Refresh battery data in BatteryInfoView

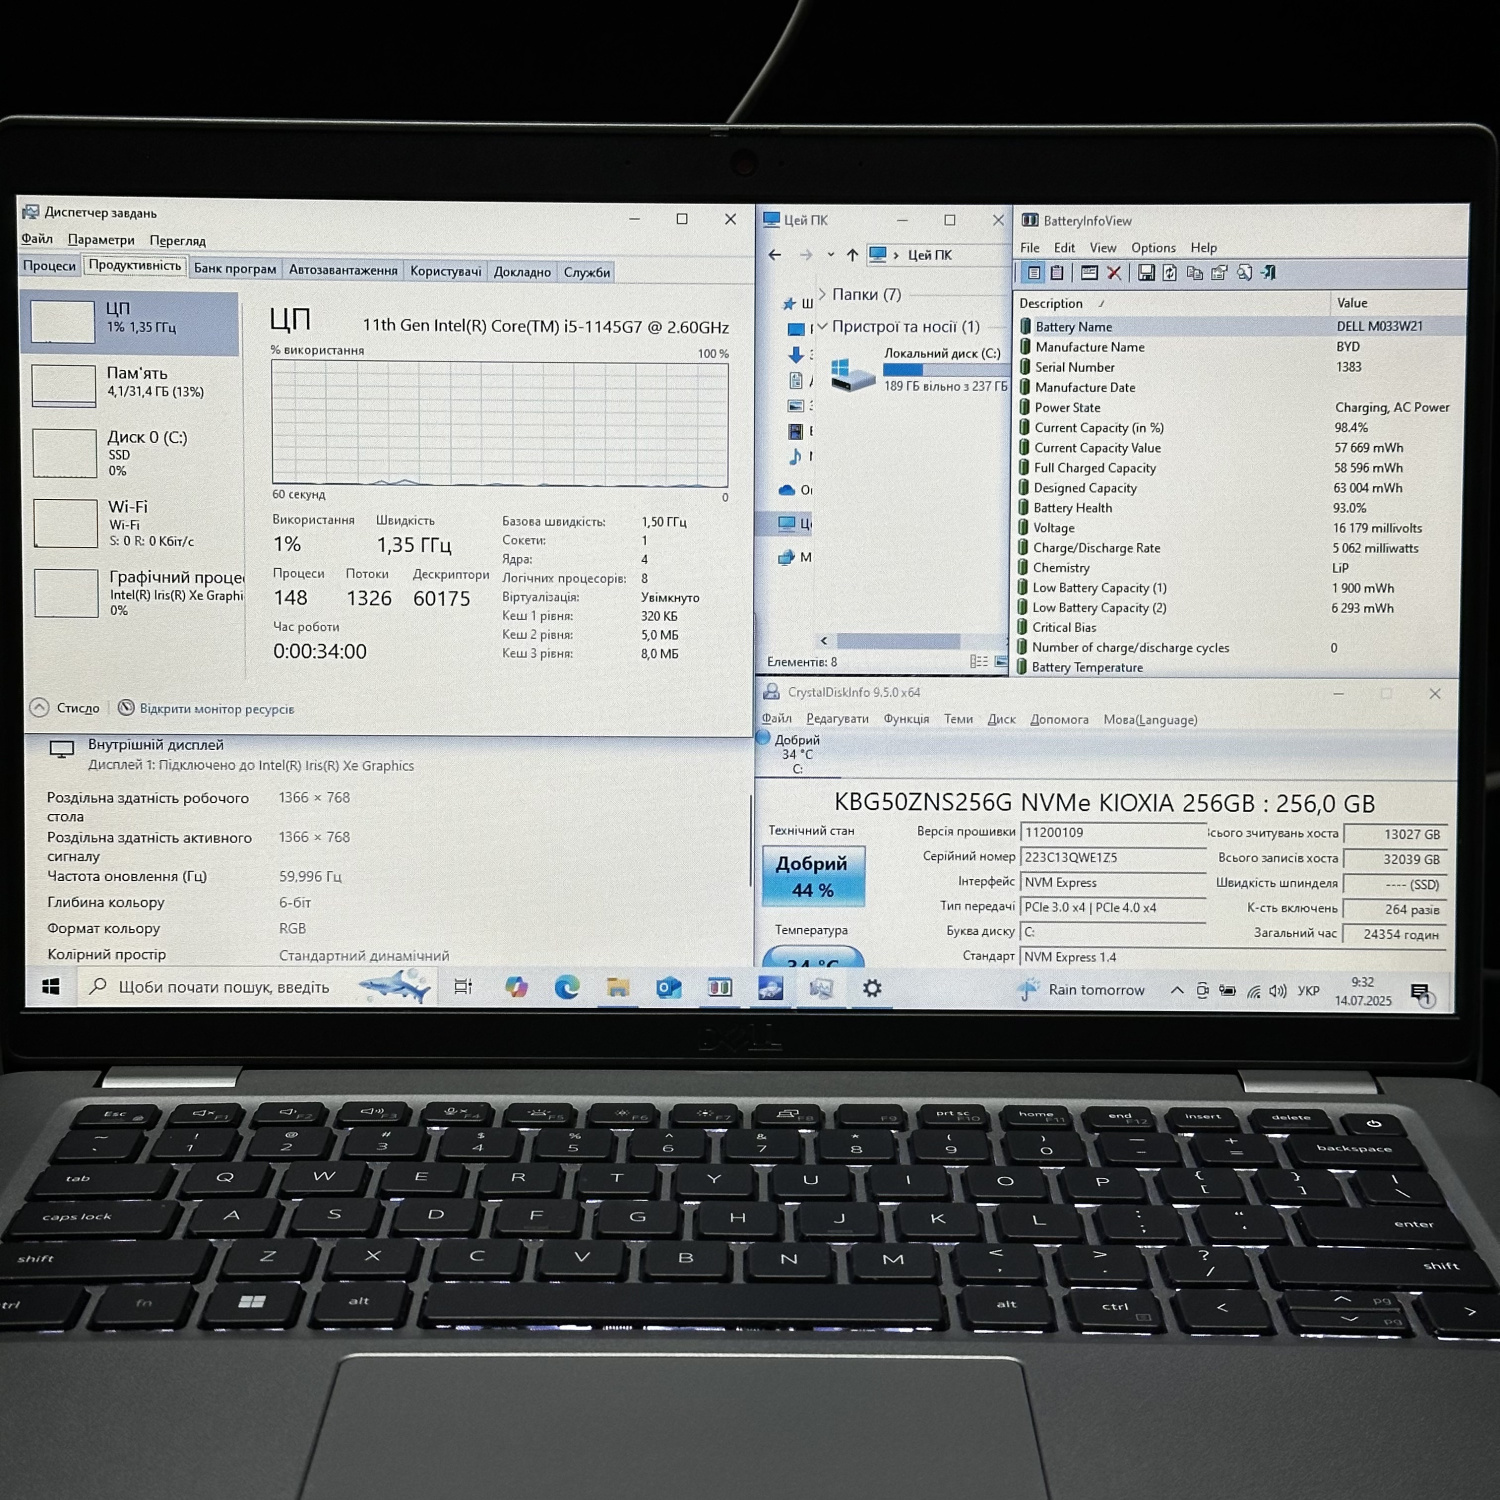(1171, 272)
